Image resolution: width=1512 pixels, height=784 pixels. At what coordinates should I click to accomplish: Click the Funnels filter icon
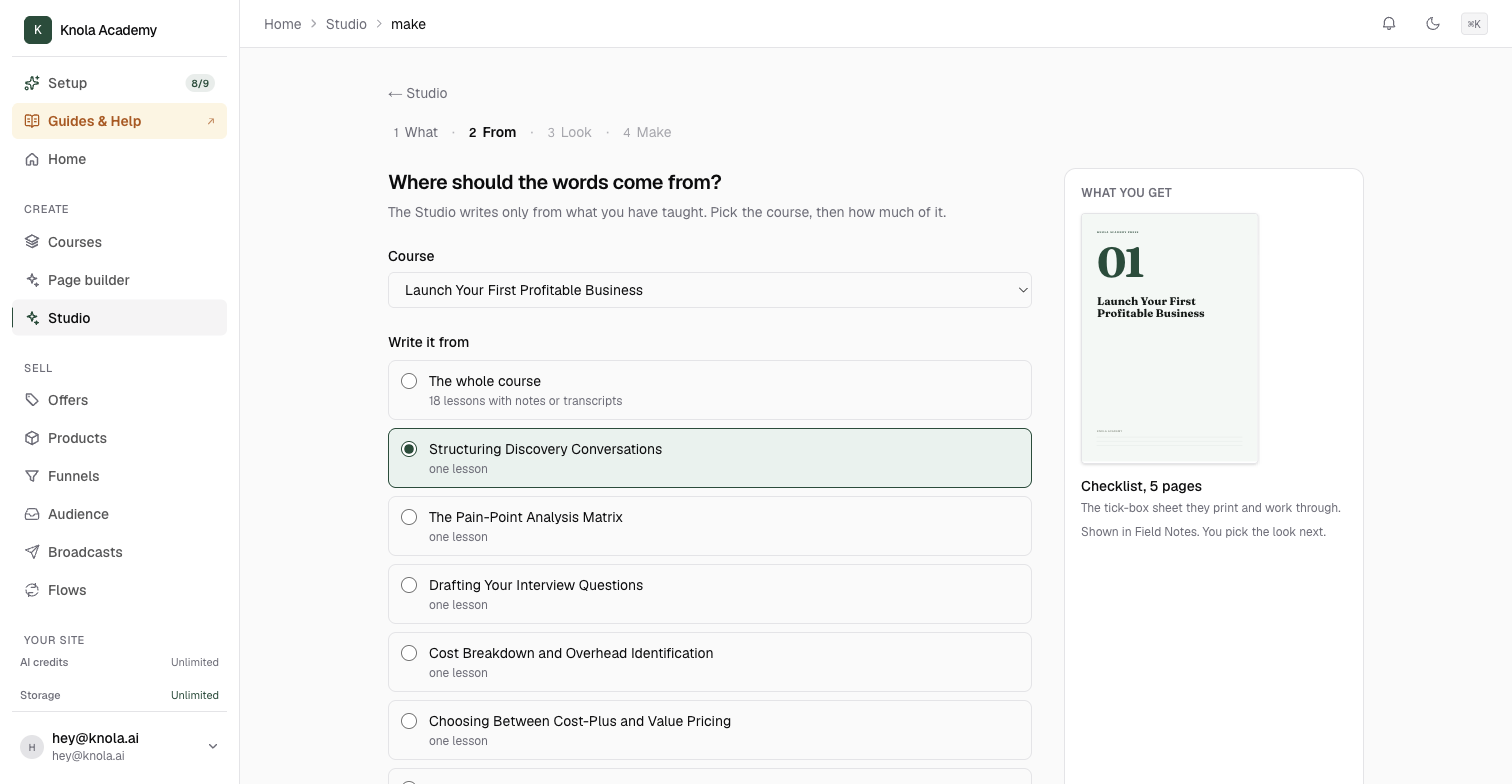coord(32,476)
